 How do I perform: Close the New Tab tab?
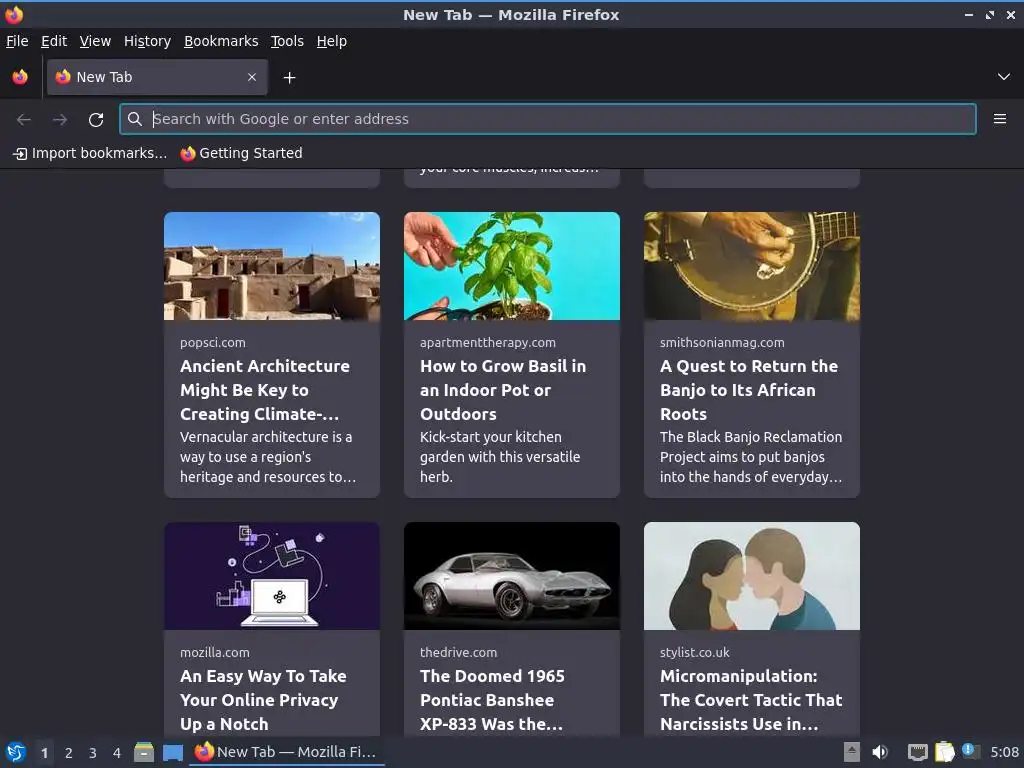pos(252,77)
